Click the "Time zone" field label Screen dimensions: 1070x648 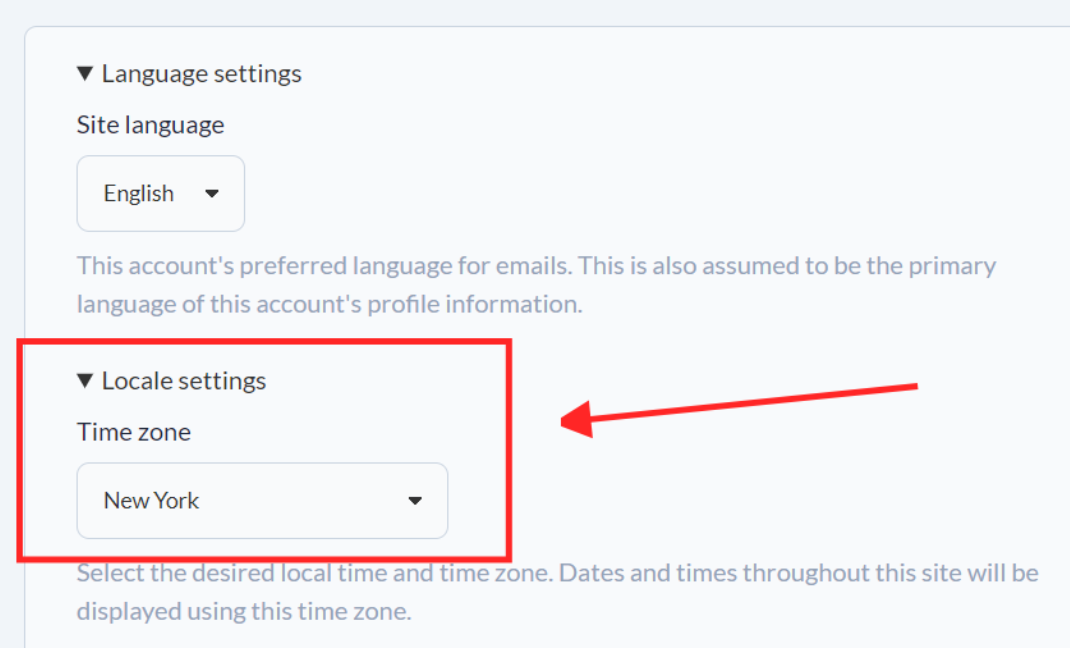coord(133,432)
